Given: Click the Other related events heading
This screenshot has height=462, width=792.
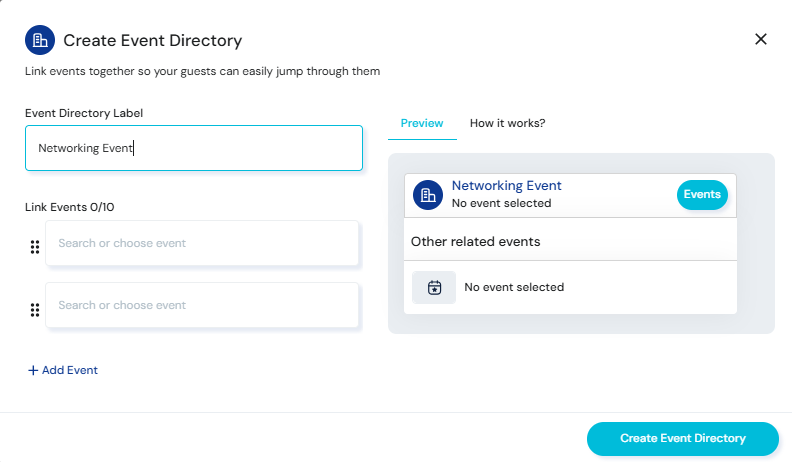Looking at the screenshot, I should coord(475,241).
